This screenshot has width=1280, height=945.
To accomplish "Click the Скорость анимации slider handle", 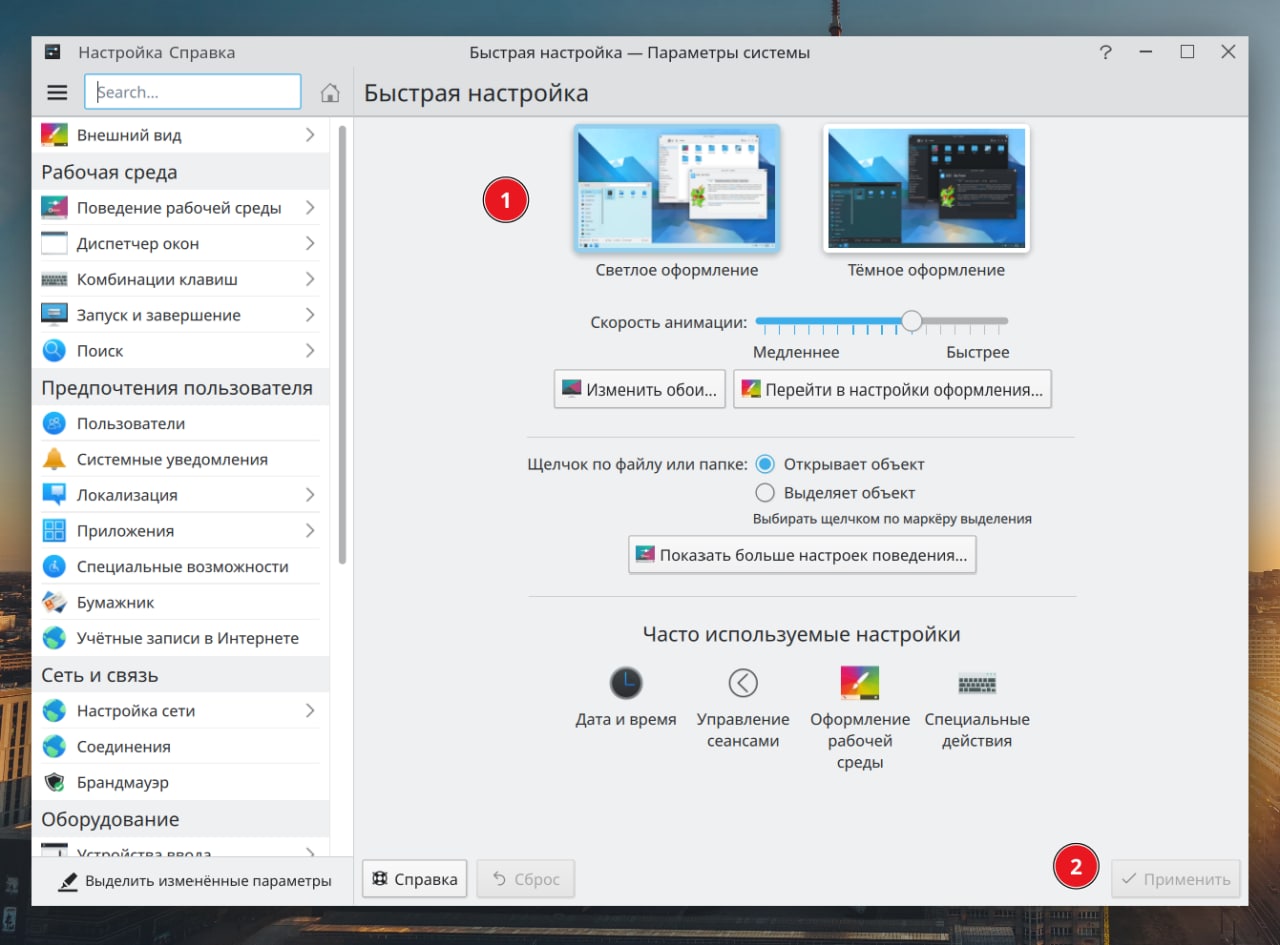I will click(x=911, y=321).
